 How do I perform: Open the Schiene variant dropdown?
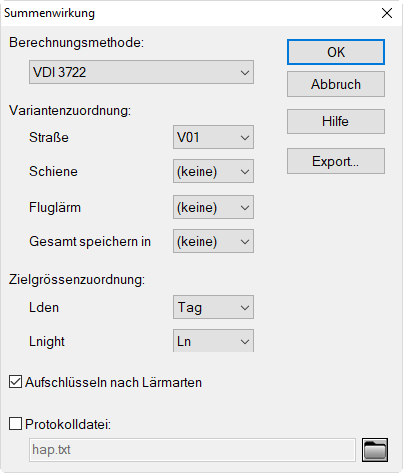(213, 171)
